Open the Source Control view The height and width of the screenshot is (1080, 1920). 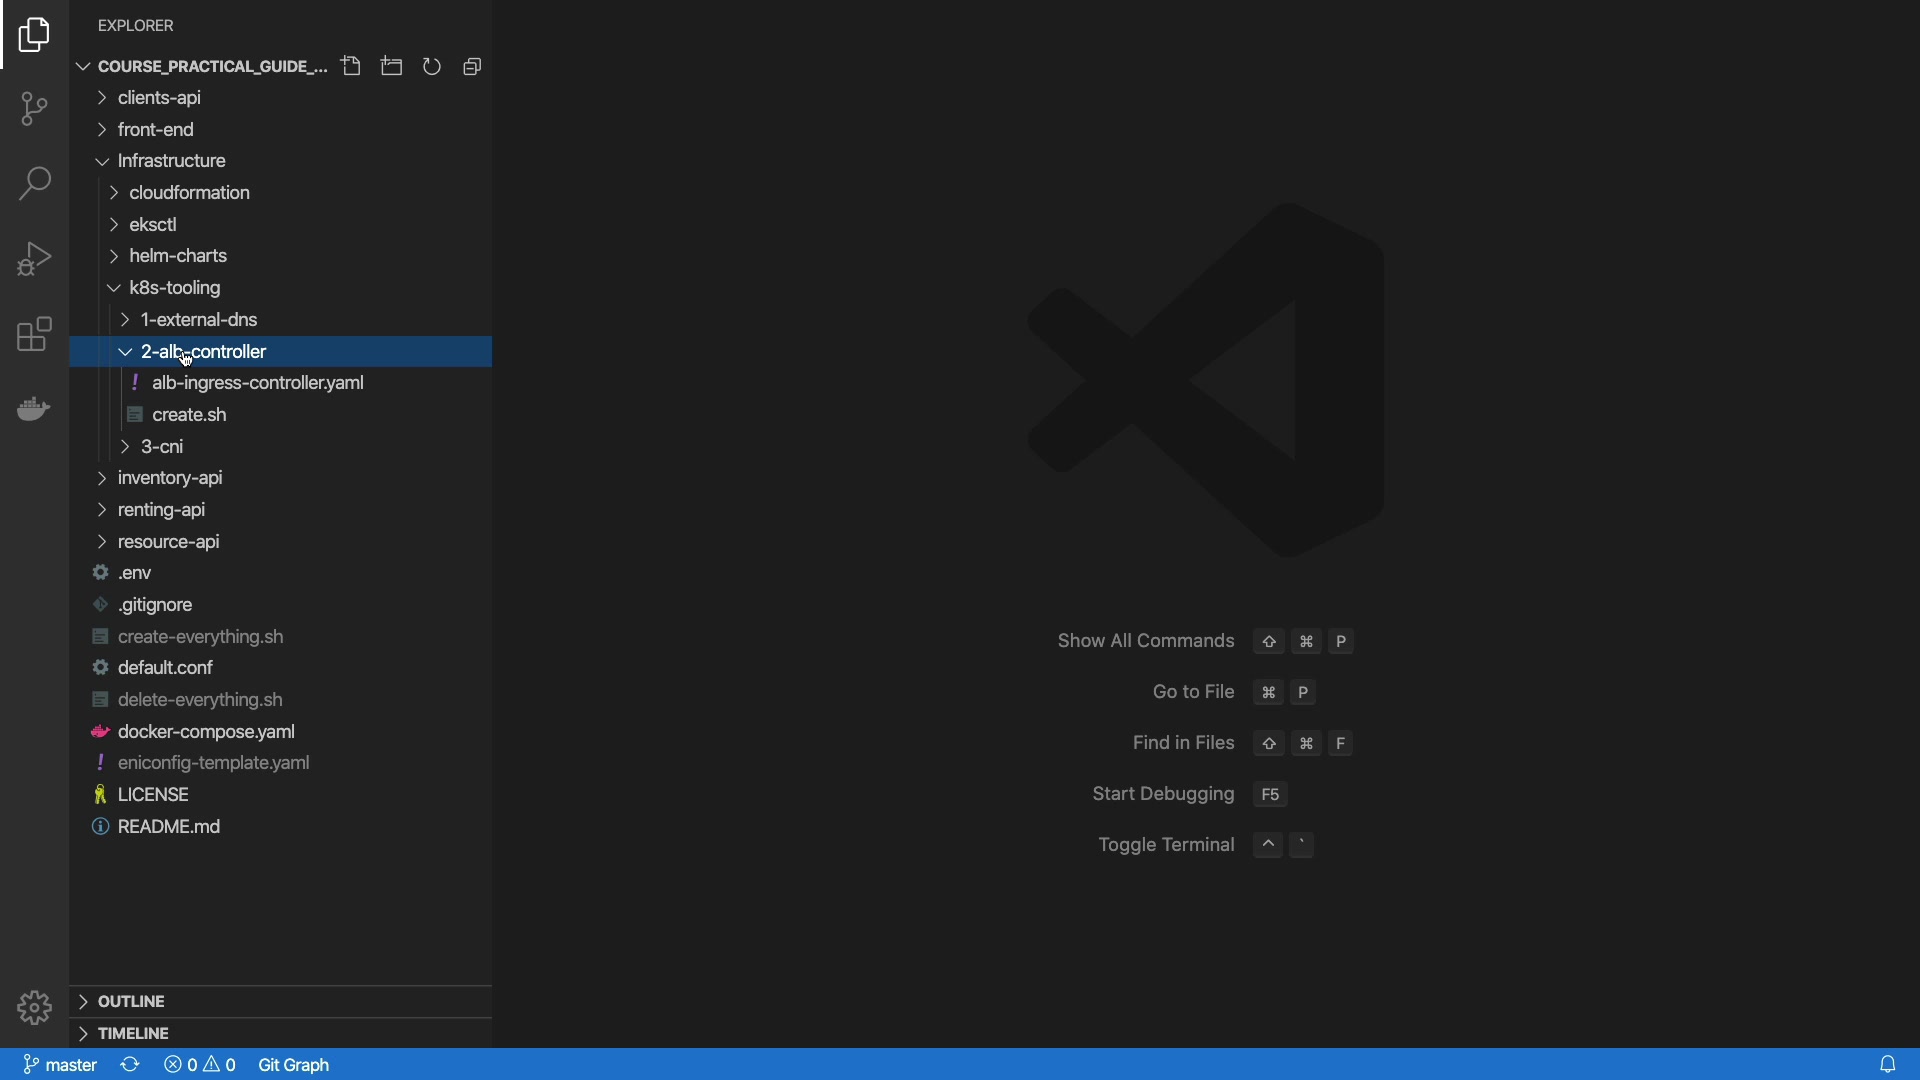click(x=34, y=109)
